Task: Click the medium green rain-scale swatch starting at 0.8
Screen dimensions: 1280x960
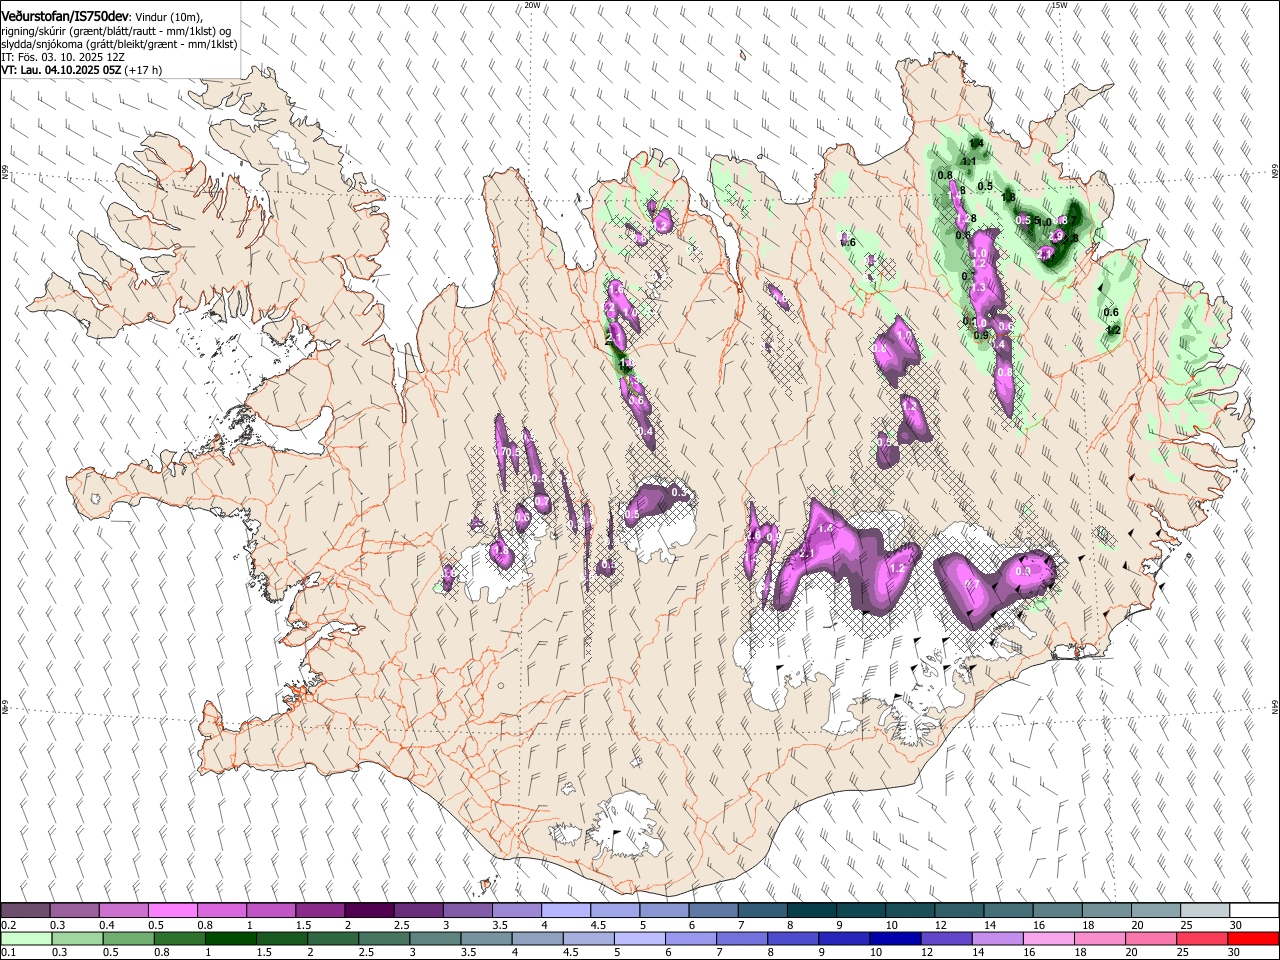Action: 178,939
